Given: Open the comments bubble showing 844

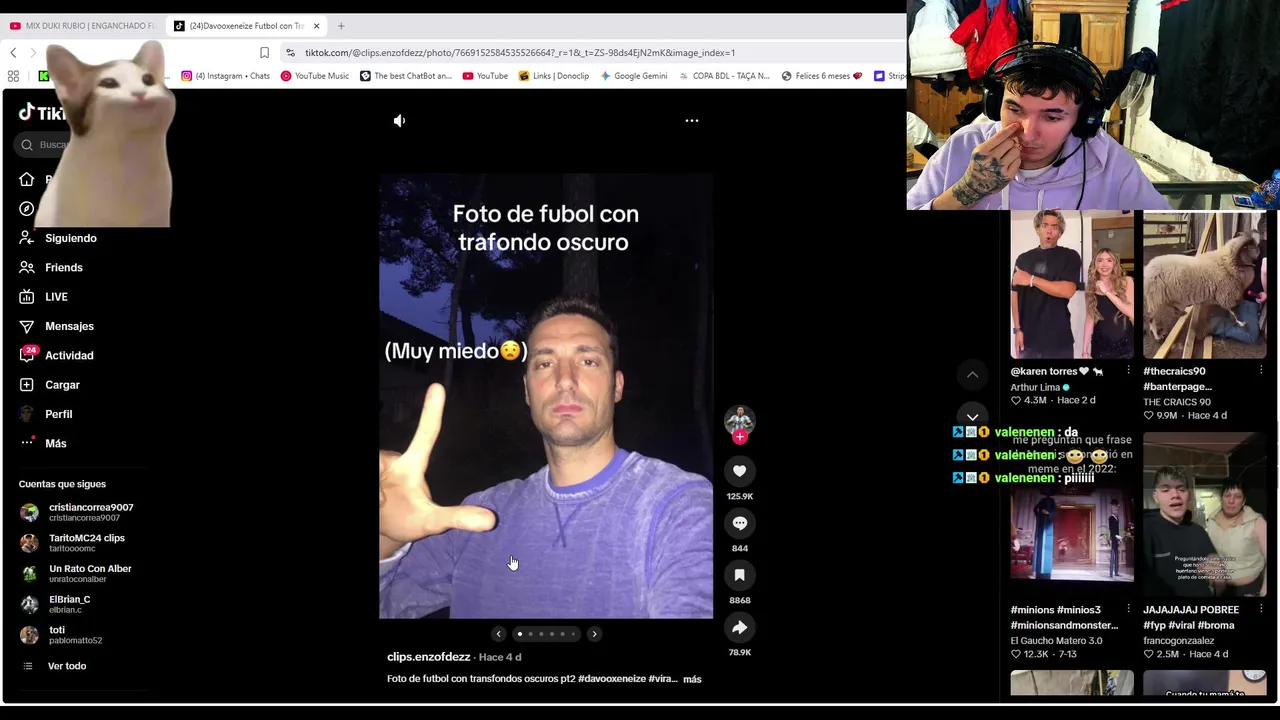Looking at the screenshot, I should pos(740,523).
